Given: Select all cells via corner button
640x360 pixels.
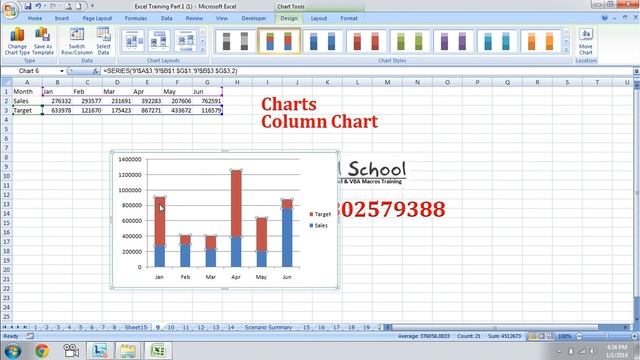Looking at the screenshot, I should [6, 82].
